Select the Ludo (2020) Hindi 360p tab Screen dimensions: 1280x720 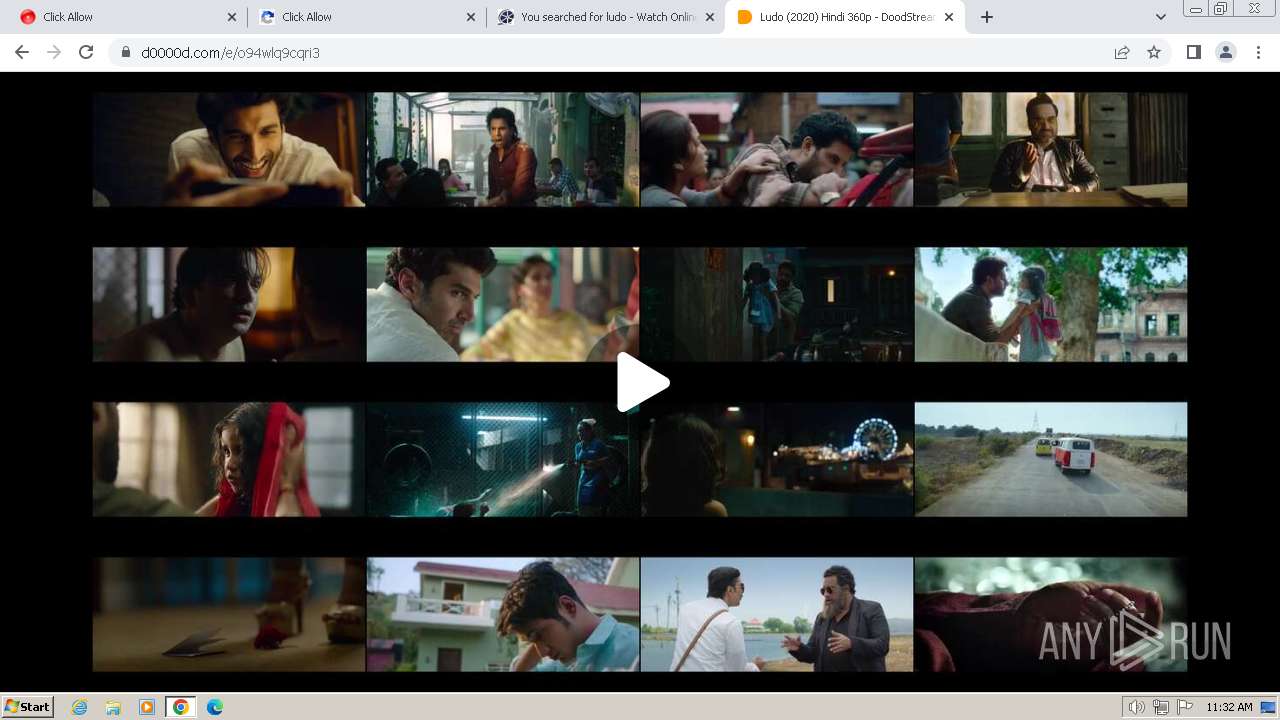[x=845, y=17]
